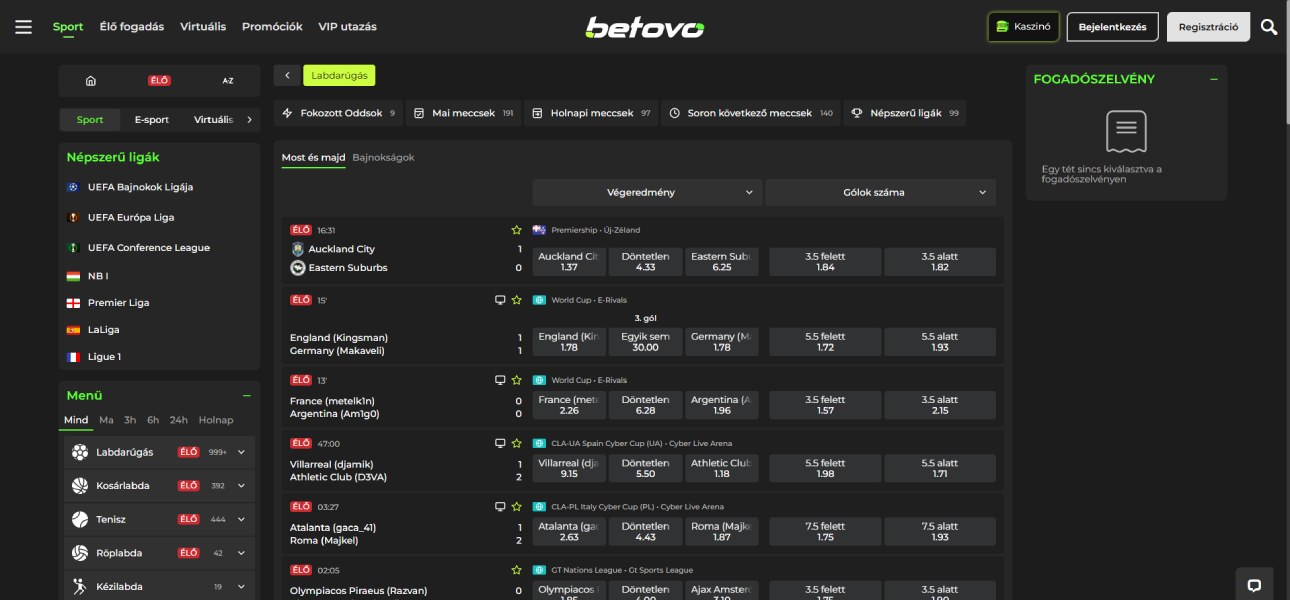Collapse the Menü panel with minus
Viewport: 1290px width, 600px height.
point(247,396)
